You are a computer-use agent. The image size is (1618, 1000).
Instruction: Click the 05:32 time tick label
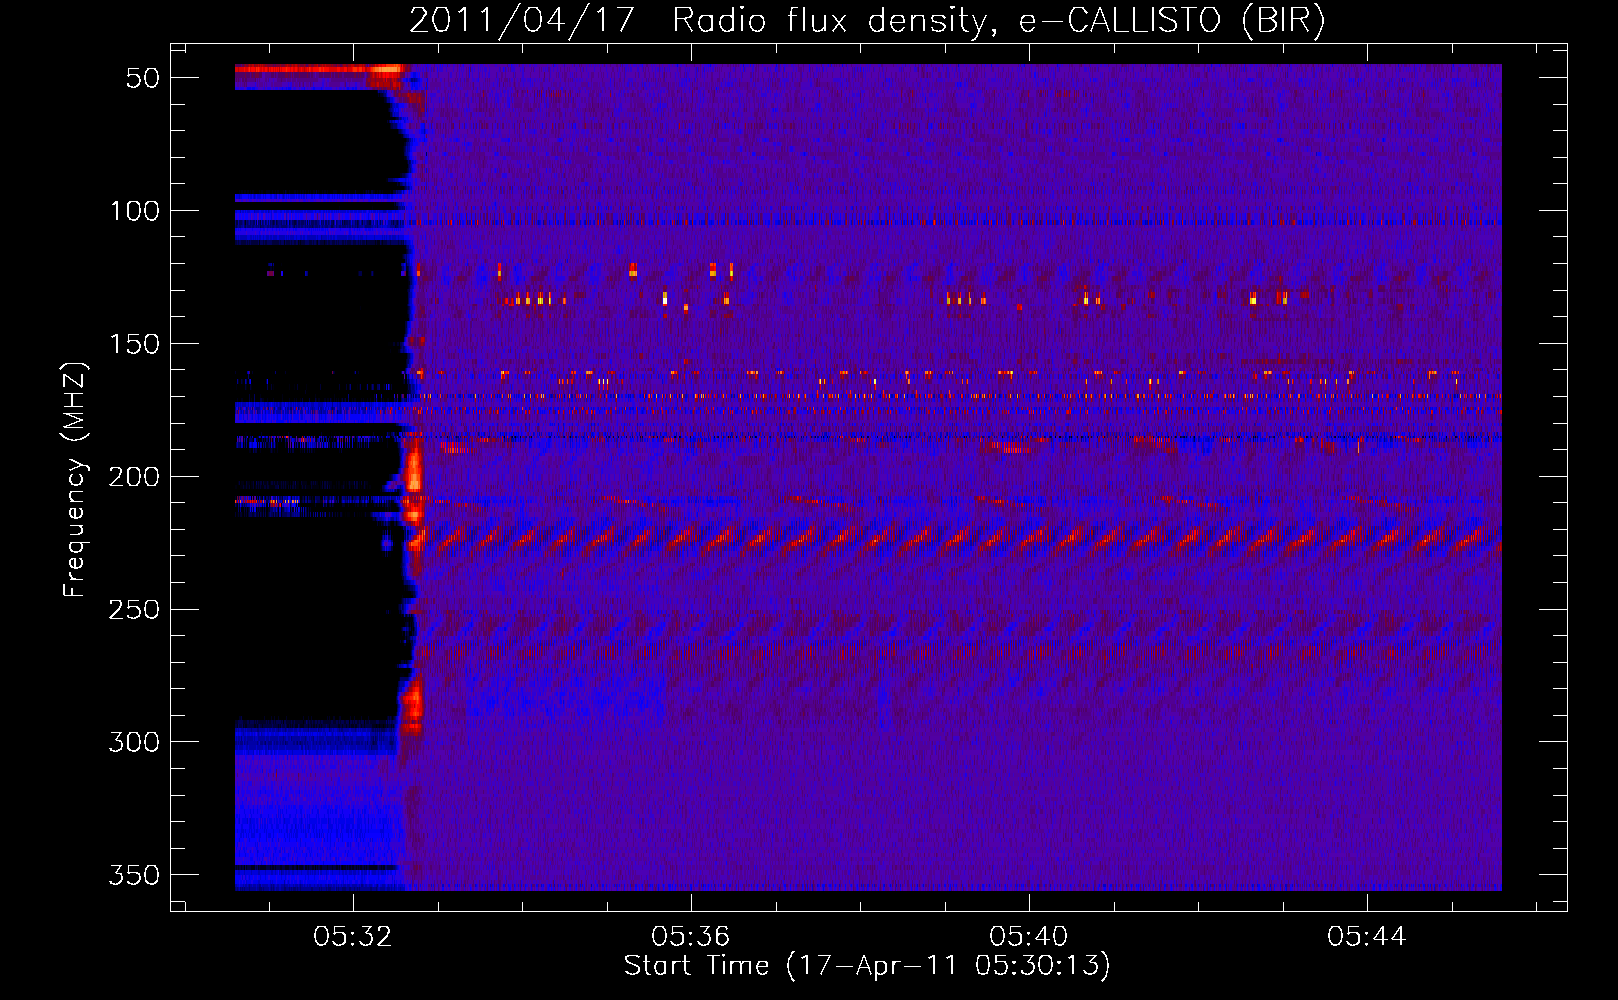click(x=352, y=937)
